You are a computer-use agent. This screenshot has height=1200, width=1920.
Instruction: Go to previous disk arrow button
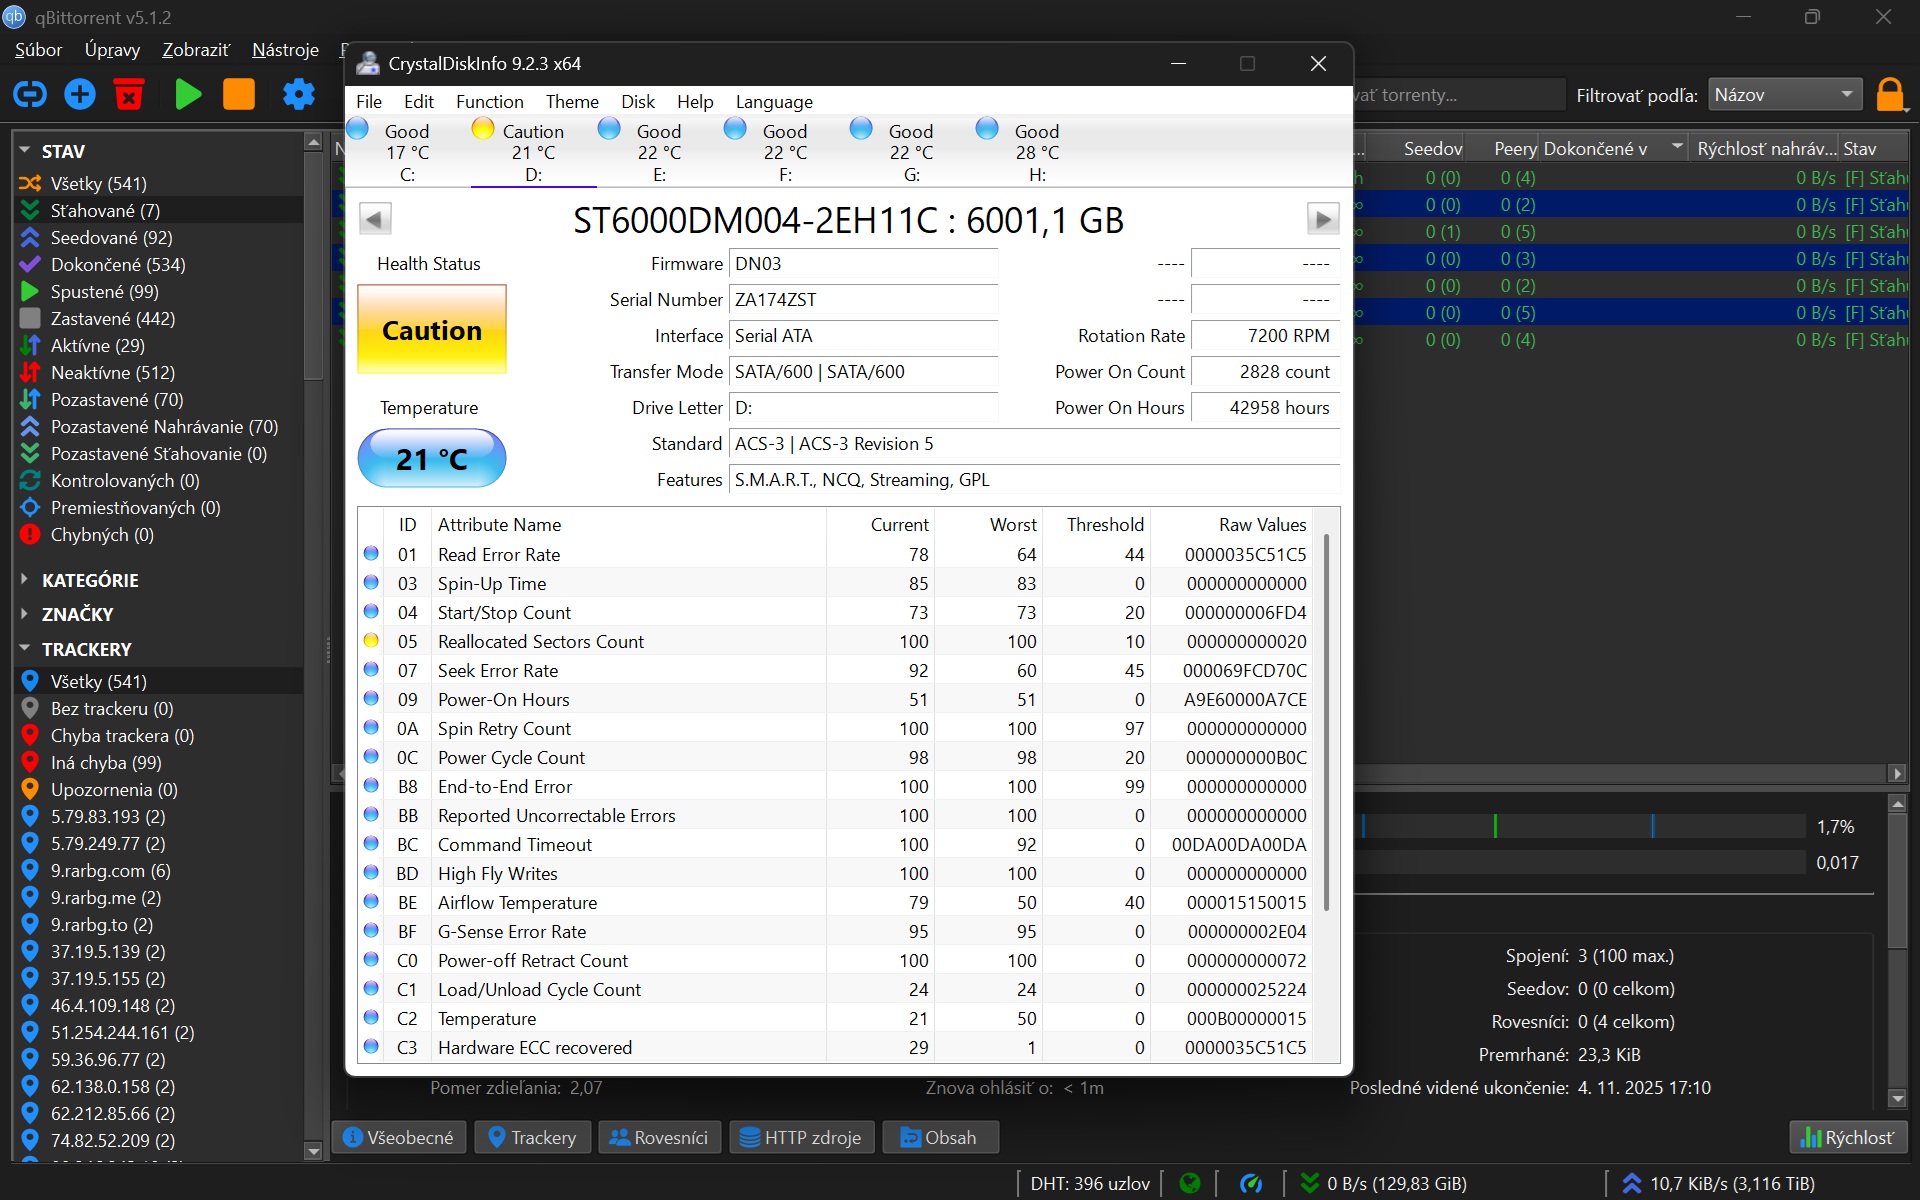pos(375,219)
